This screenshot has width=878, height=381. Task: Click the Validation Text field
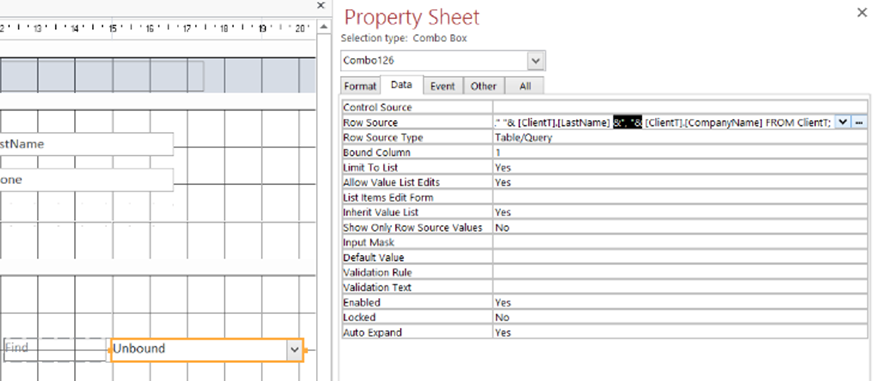680,287
